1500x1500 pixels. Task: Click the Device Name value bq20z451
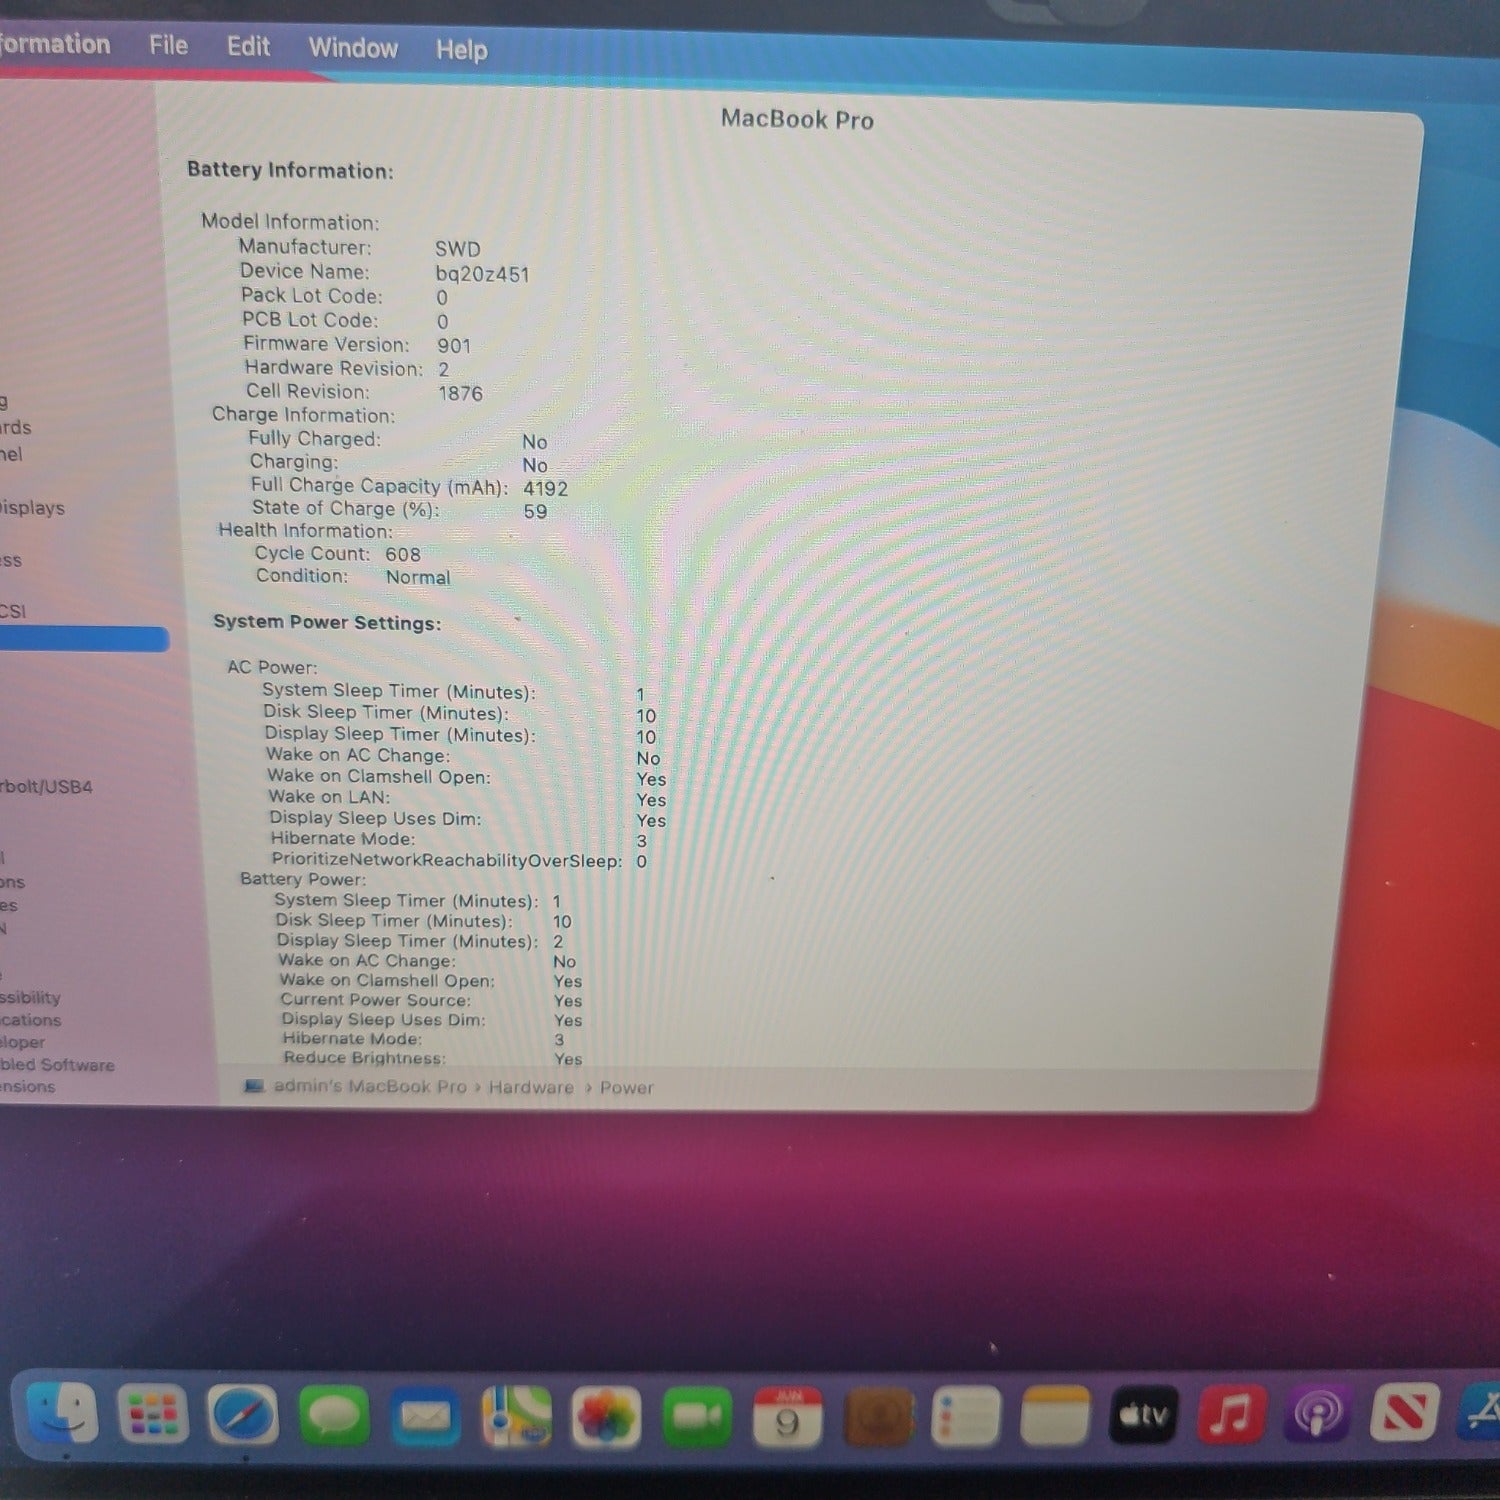pos(482,274)
